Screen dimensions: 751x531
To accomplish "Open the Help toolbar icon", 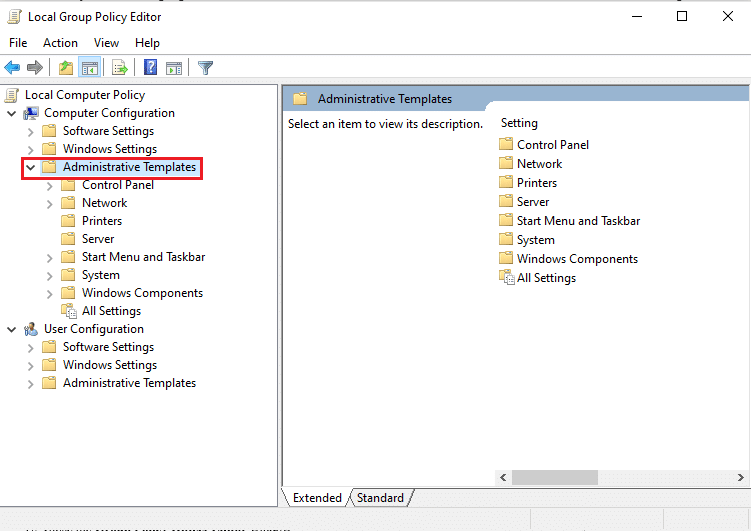I will coord(150,68).
